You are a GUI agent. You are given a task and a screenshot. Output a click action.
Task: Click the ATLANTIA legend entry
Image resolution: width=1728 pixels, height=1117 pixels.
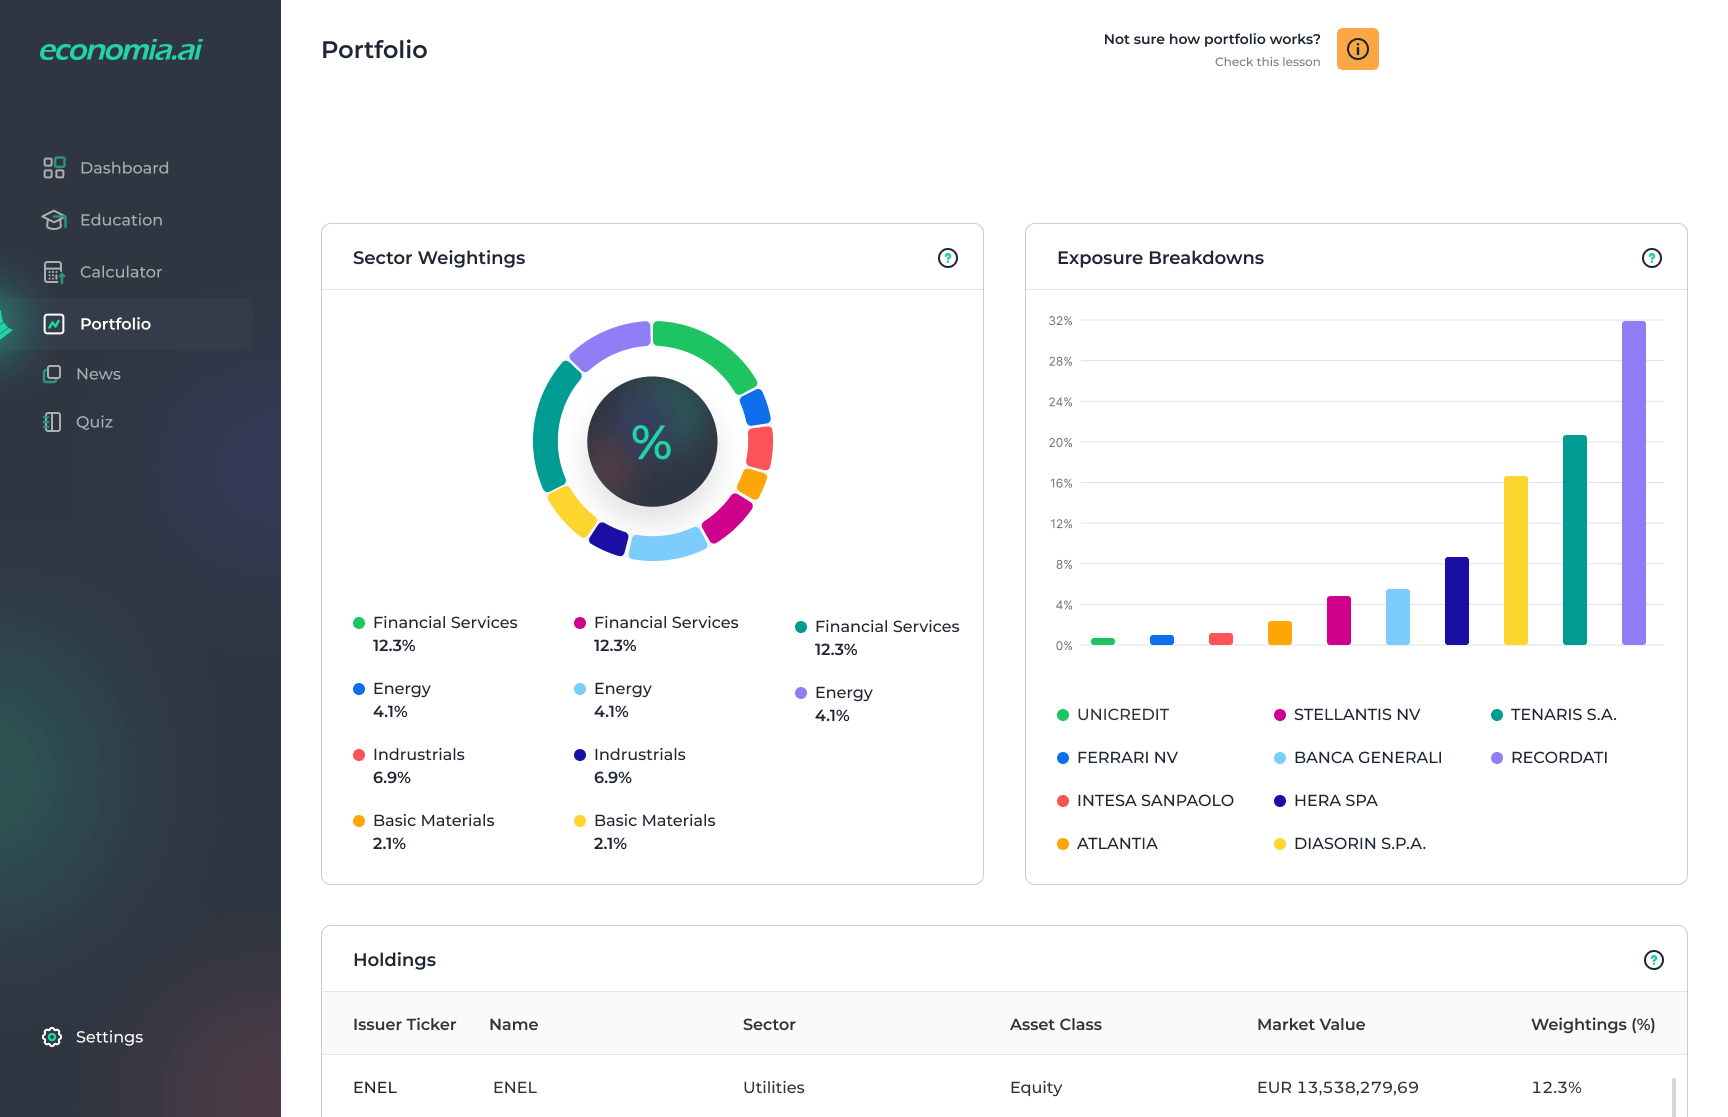pyautogui.click(x=1108, y=844)
